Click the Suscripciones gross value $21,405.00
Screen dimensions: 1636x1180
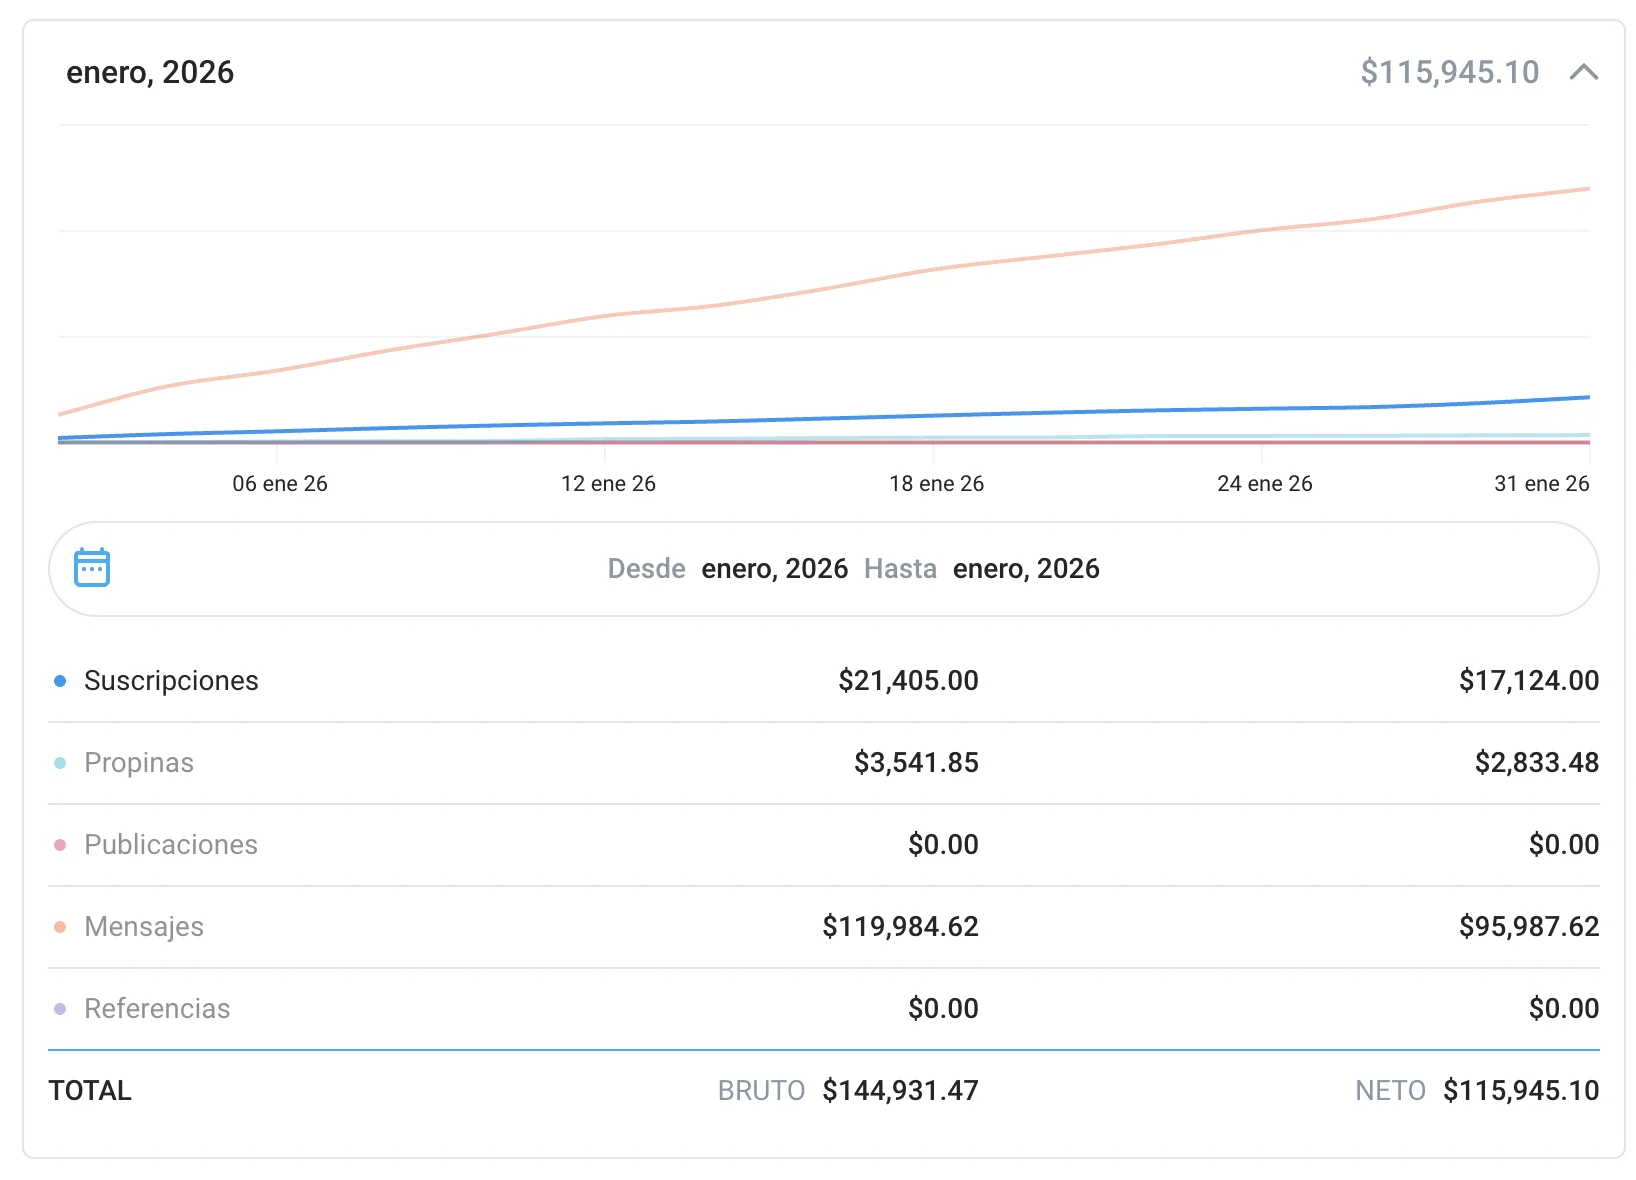pyautogui.click(x=909, y=681)
